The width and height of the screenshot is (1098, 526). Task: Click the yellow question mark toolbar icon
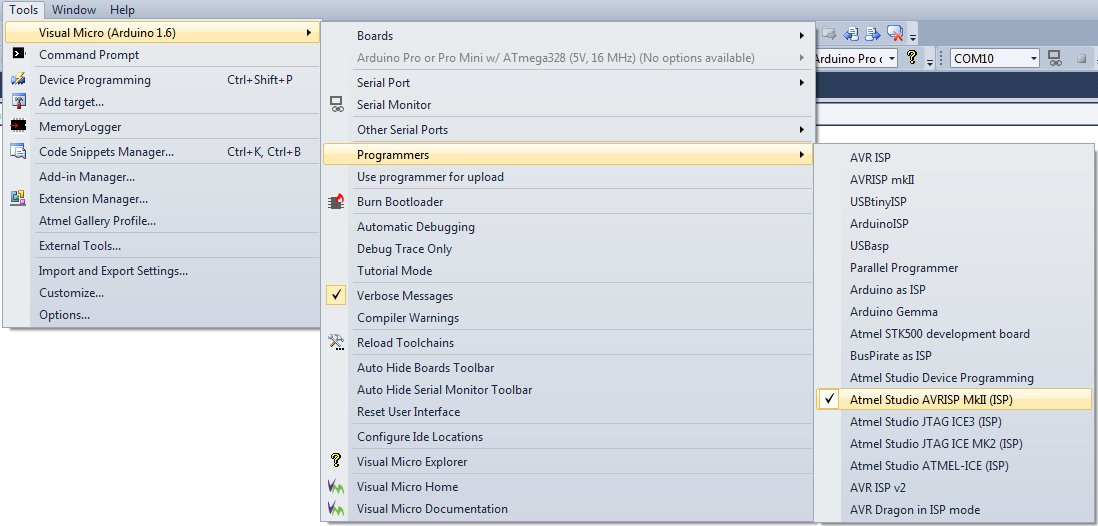point(912,58)
